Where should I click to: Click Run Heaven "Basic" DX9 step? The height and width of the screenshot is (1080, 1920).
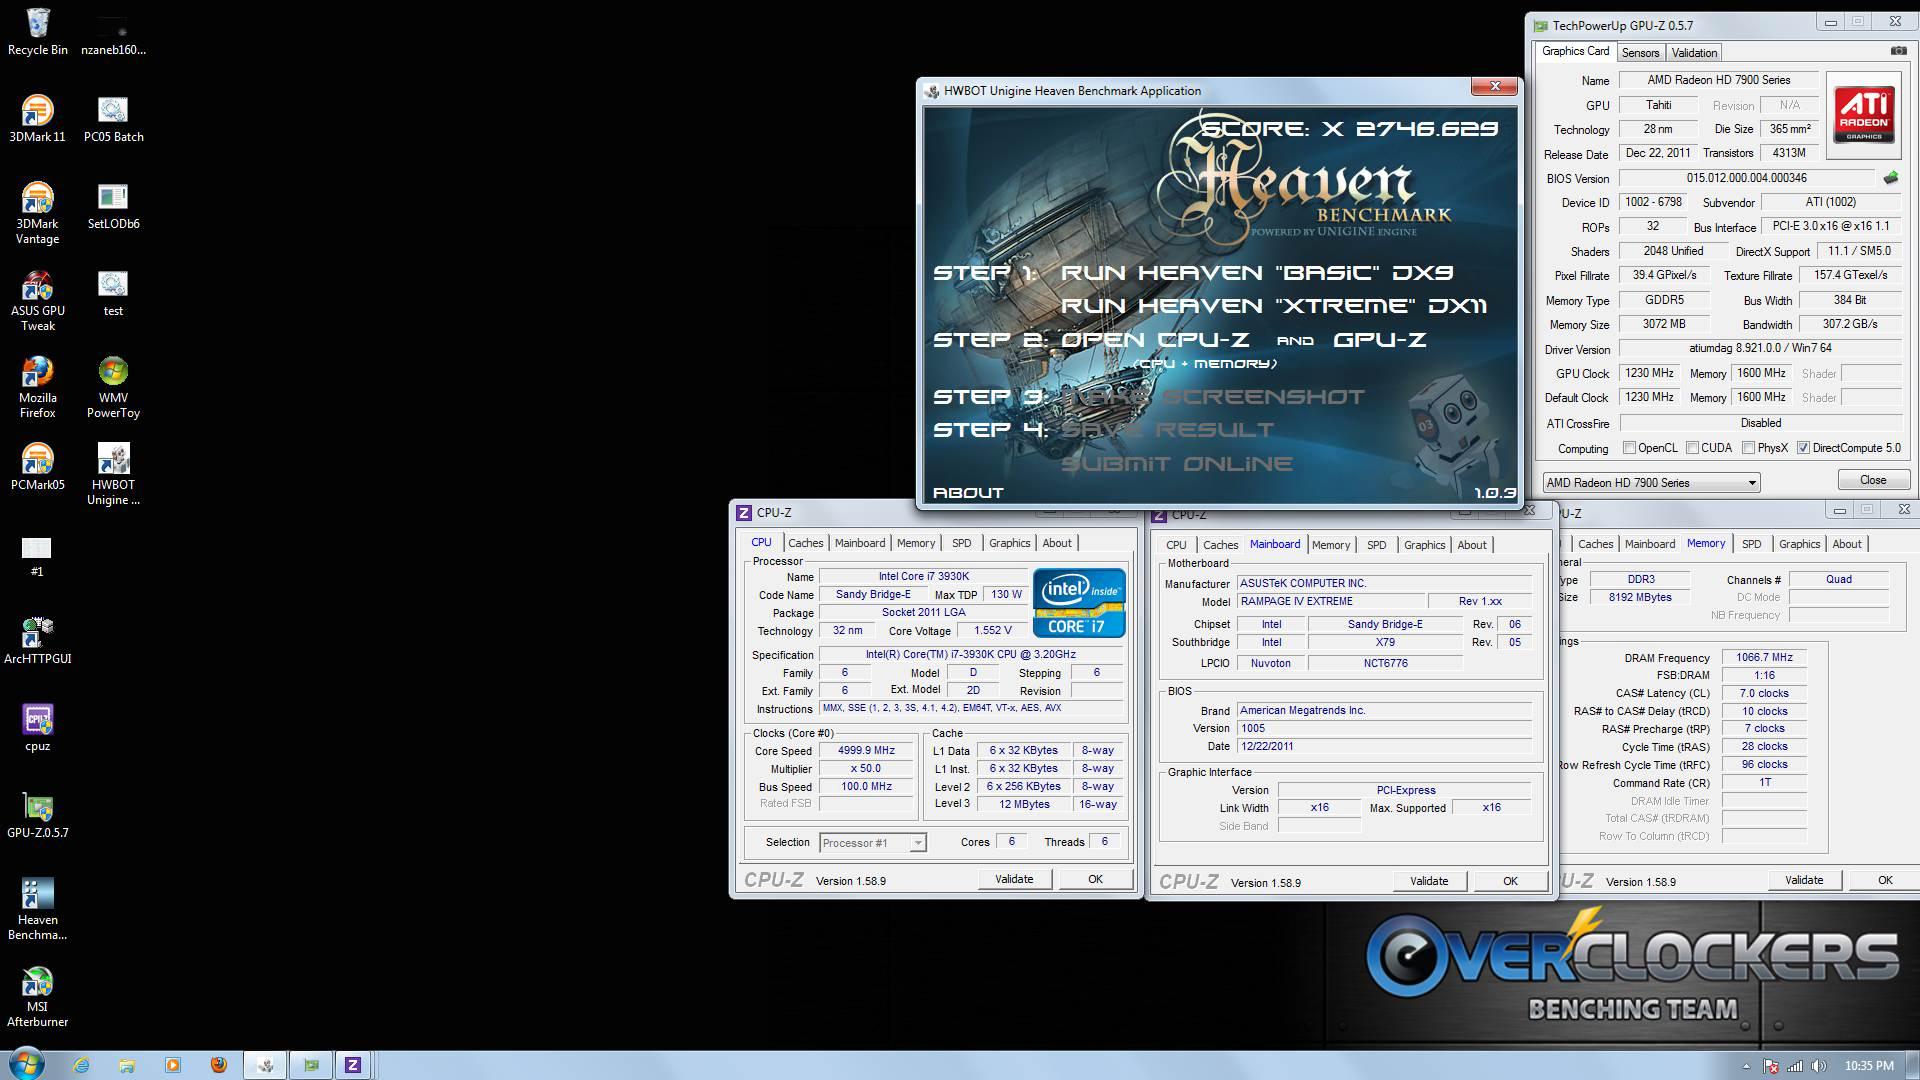pos(1257,272)
